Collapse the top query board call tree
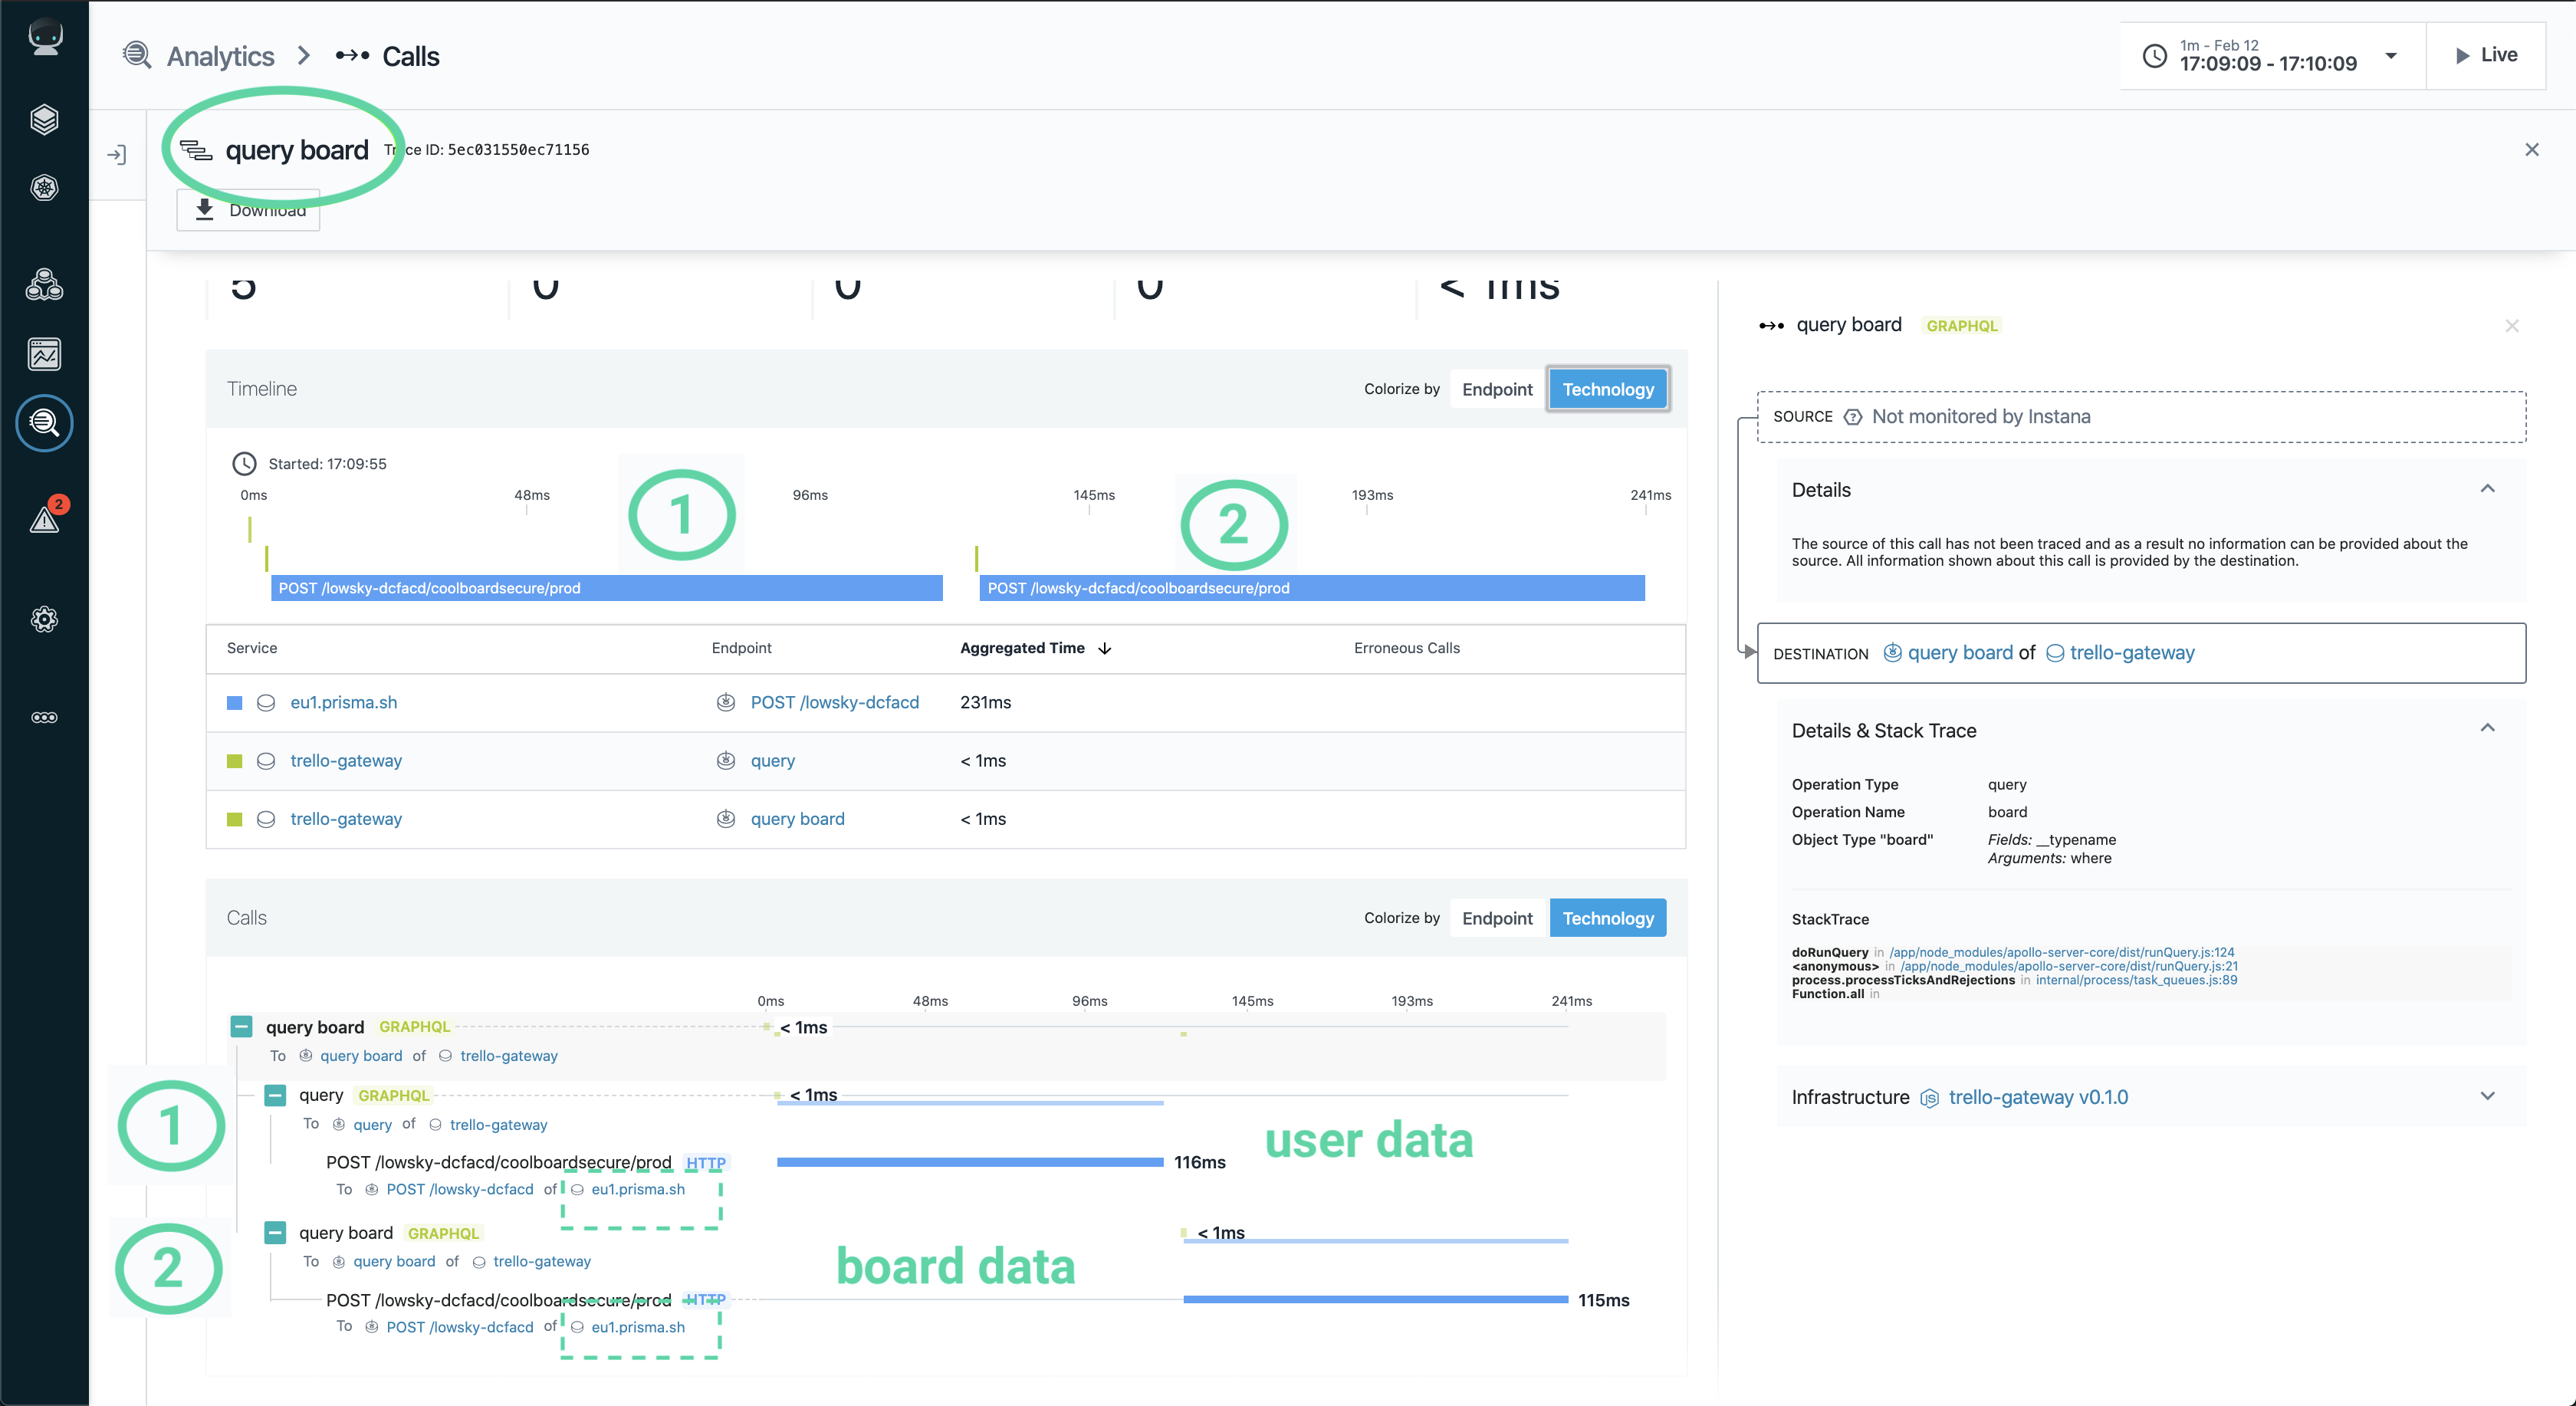 [241, 1027]
